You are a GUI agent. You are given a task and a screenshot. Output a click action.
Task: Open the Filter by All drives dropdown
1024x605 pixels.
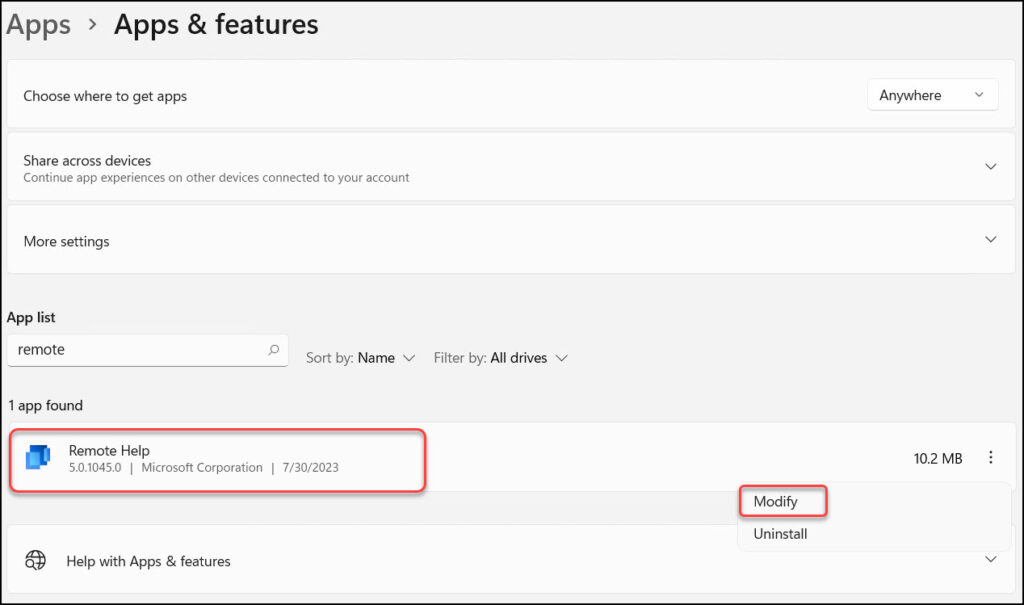(500, 358)
